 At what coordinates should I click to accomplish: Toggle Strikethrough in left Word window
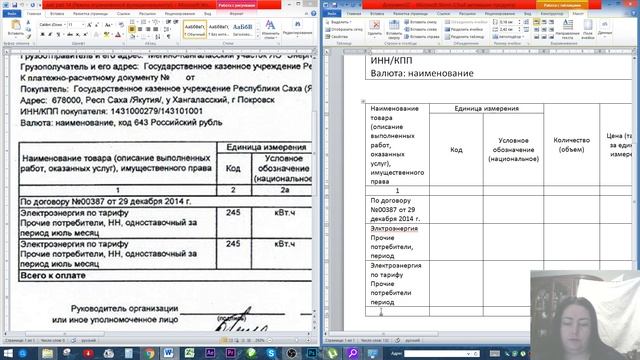coord(70,35)
